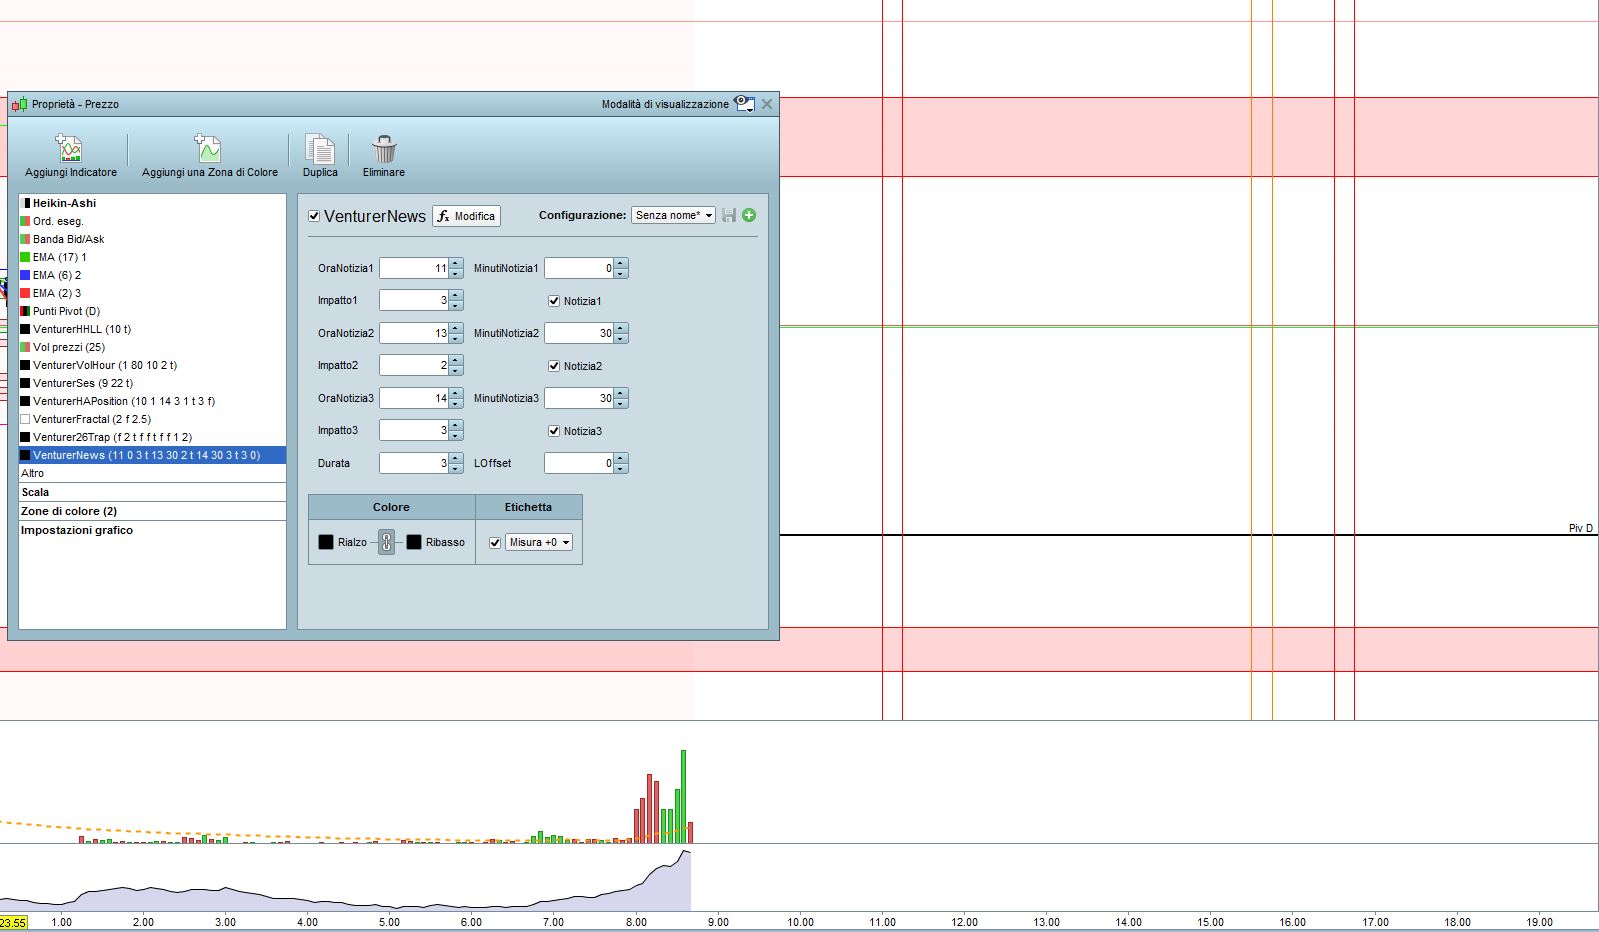Click the candlestick icon in the Proprietà title bar

click(19, 104)
